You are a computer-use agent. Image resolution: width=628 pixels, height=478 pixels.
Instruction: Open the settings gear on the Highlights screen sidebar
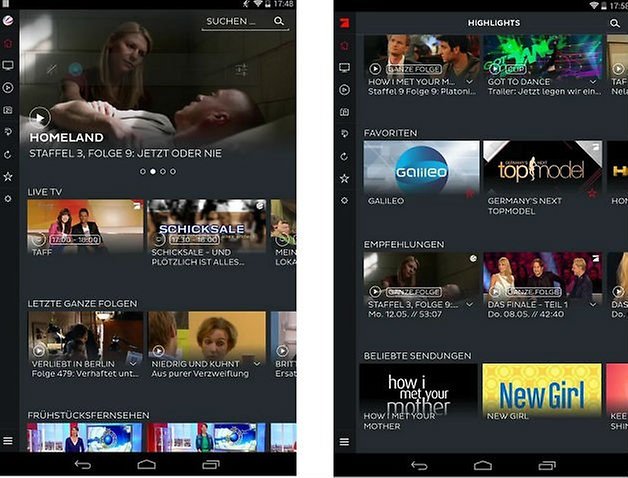344,200
